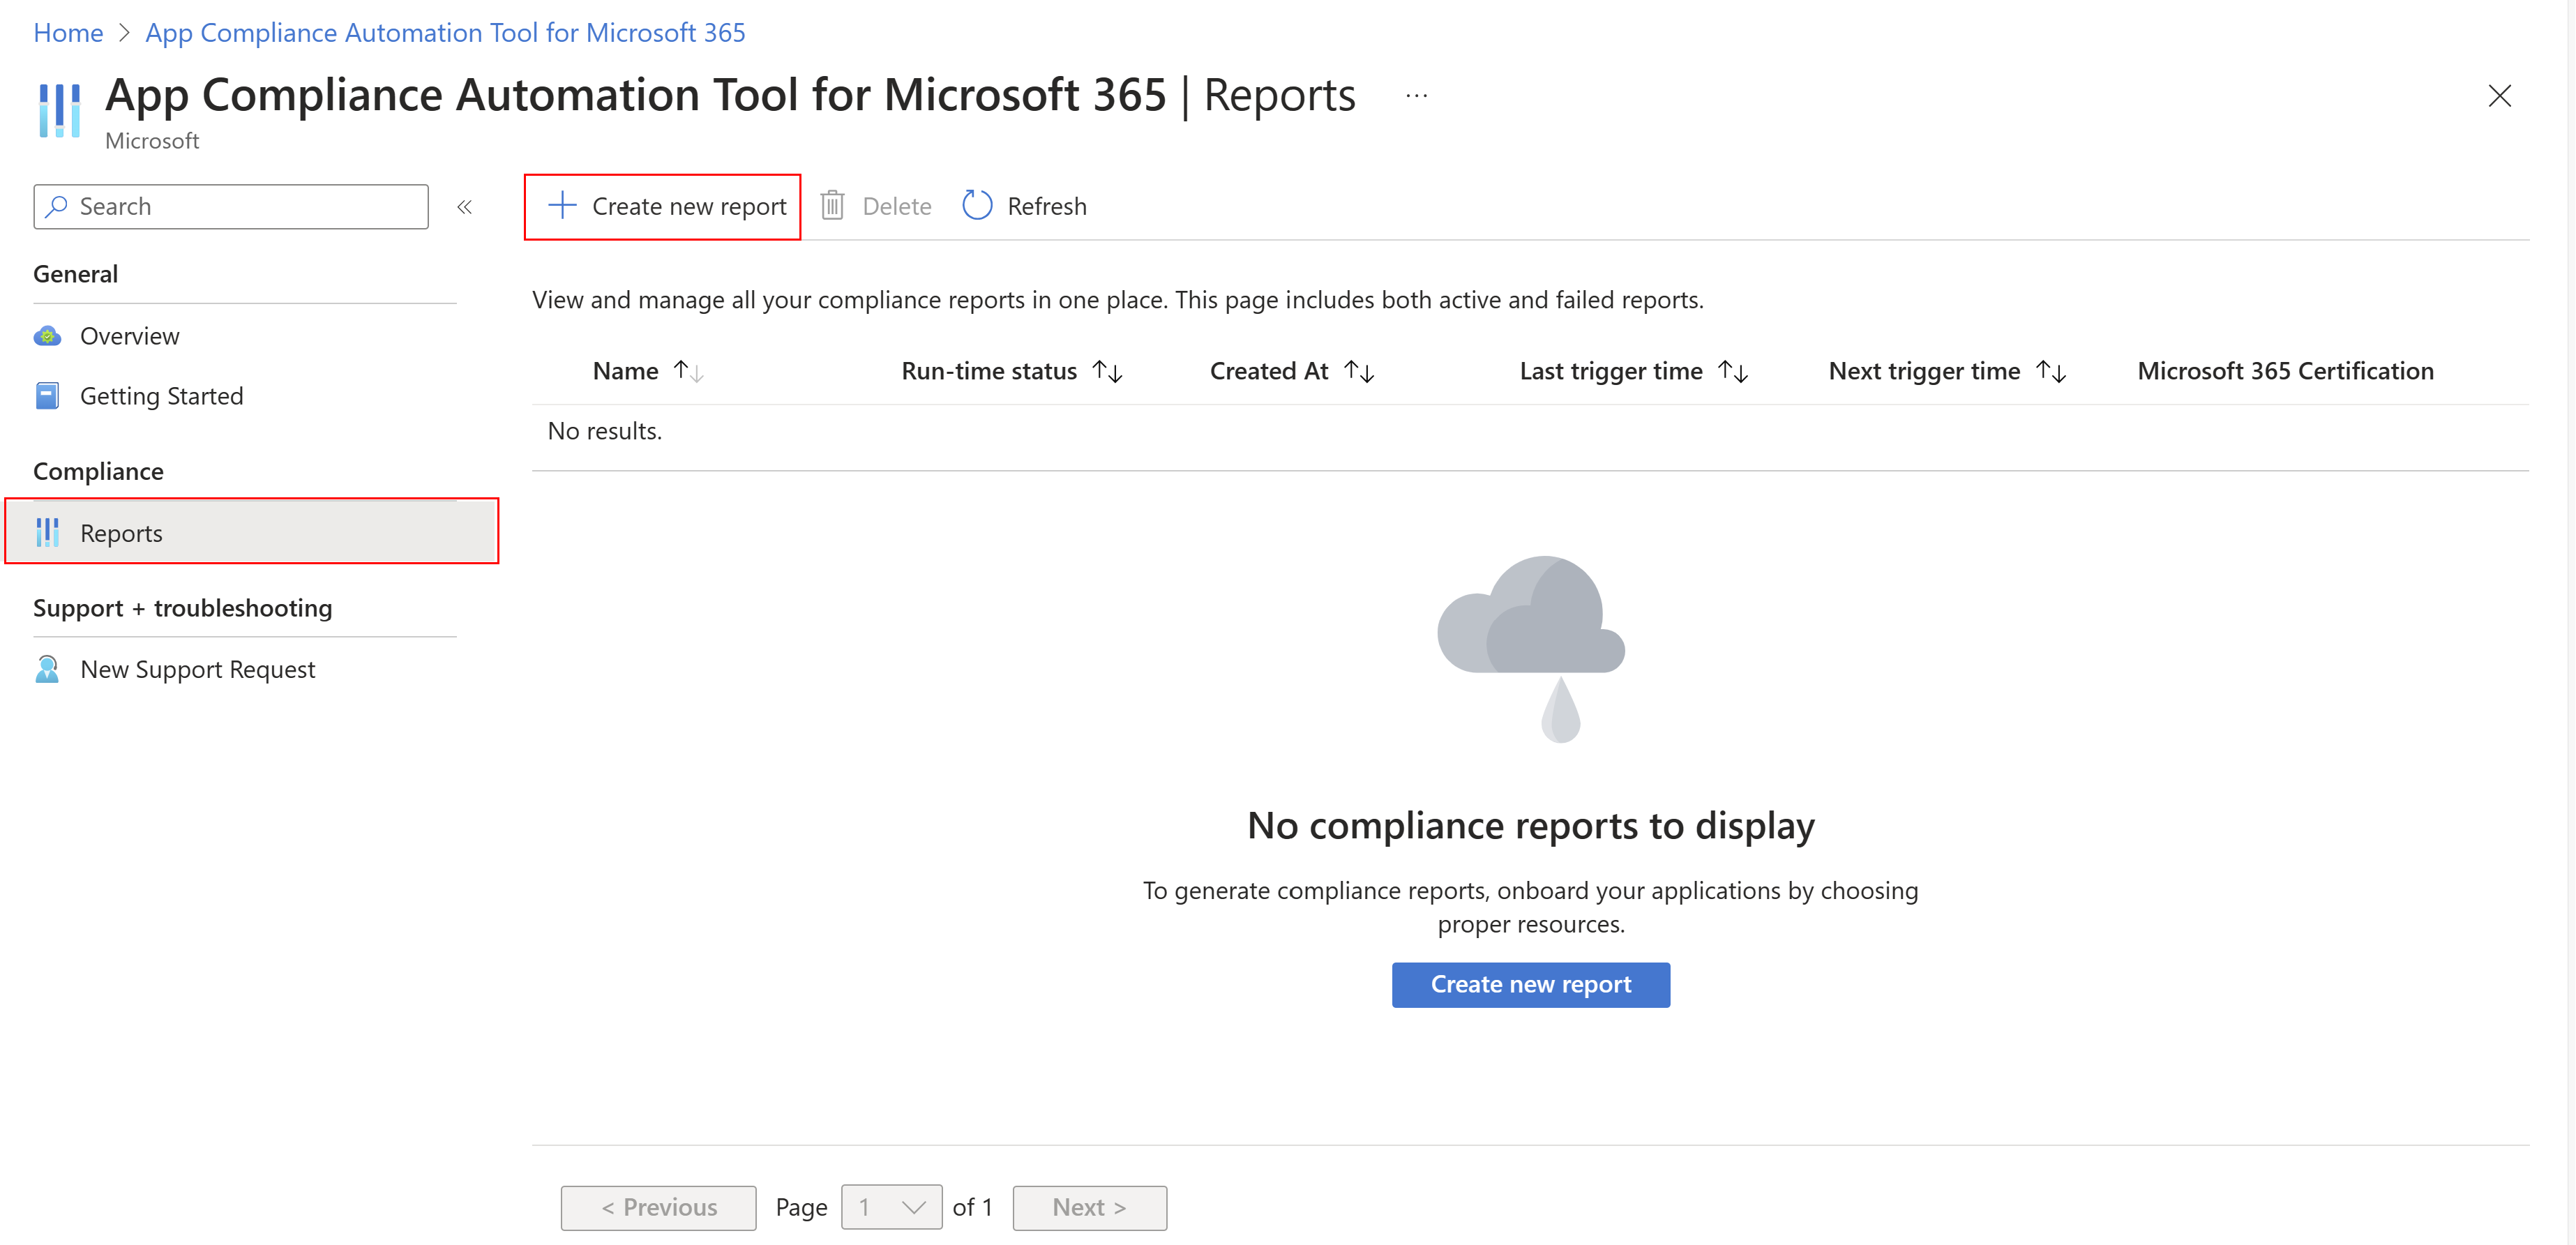Click the blue Create new report button
2576x1245 pixels.
click(x=1530, y=985)
